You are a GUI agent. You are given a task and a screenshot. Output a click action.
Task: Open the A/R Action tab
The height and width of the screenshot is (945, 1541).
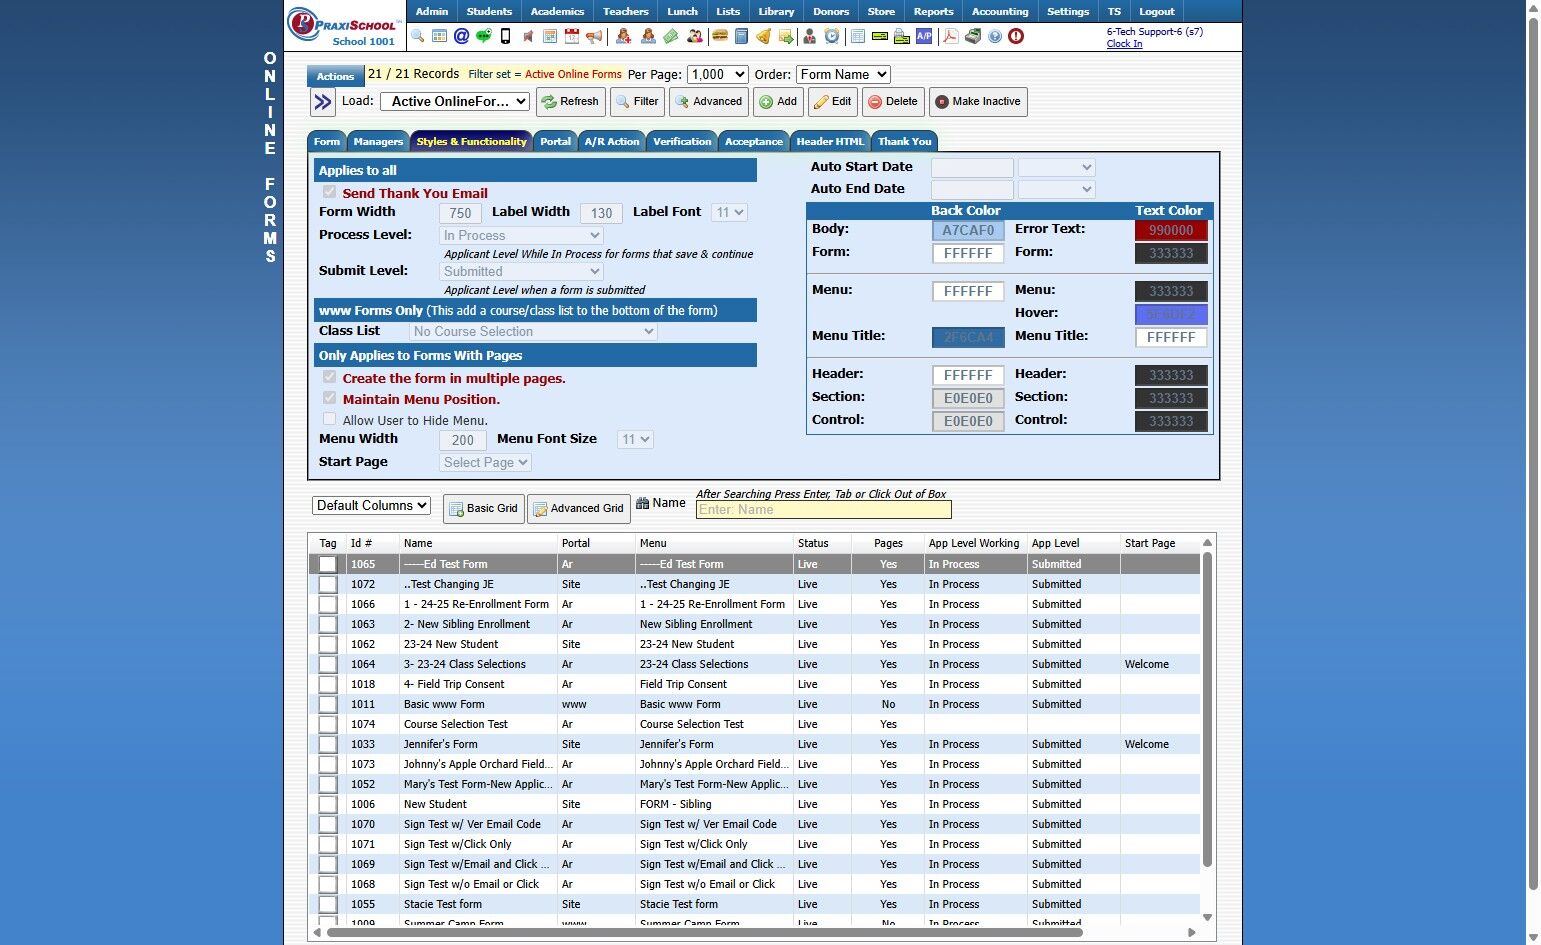pos(612,141)
